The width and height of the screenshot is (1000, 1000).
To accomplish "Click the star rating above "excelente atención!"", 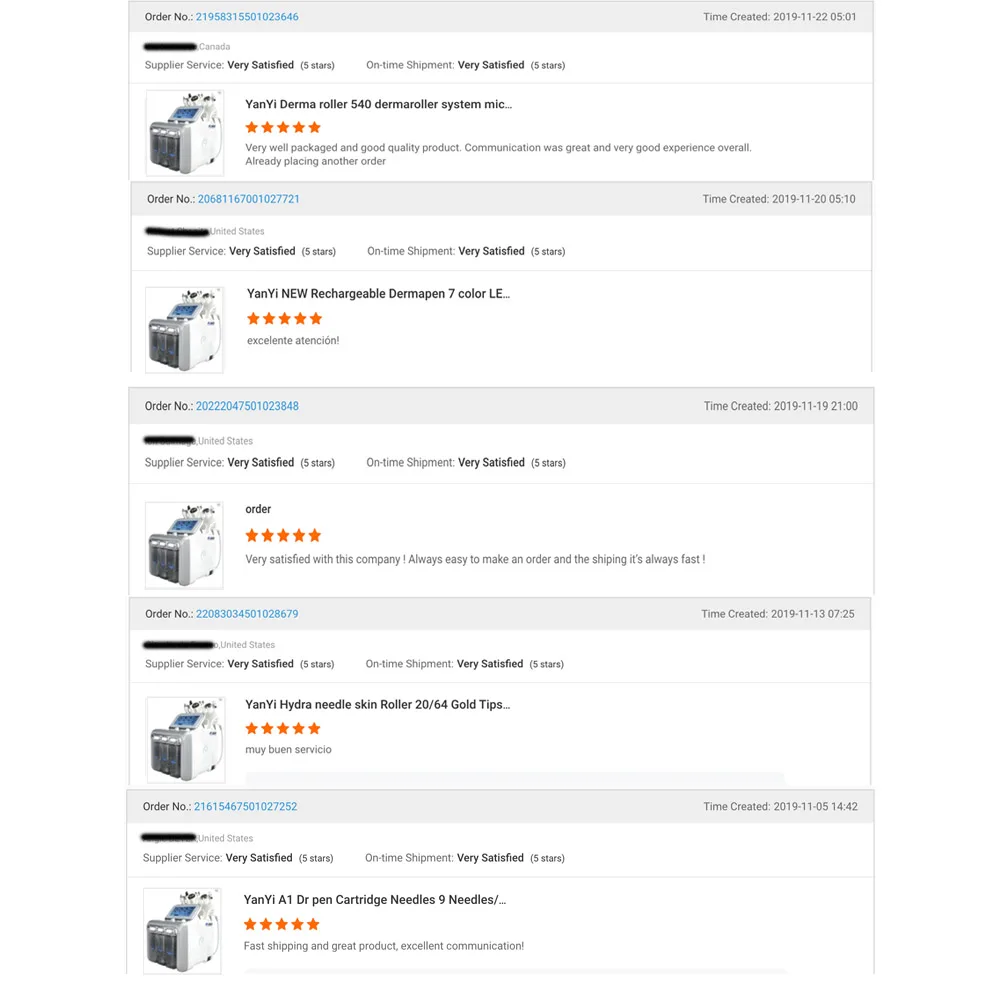I will pos(284,318).
